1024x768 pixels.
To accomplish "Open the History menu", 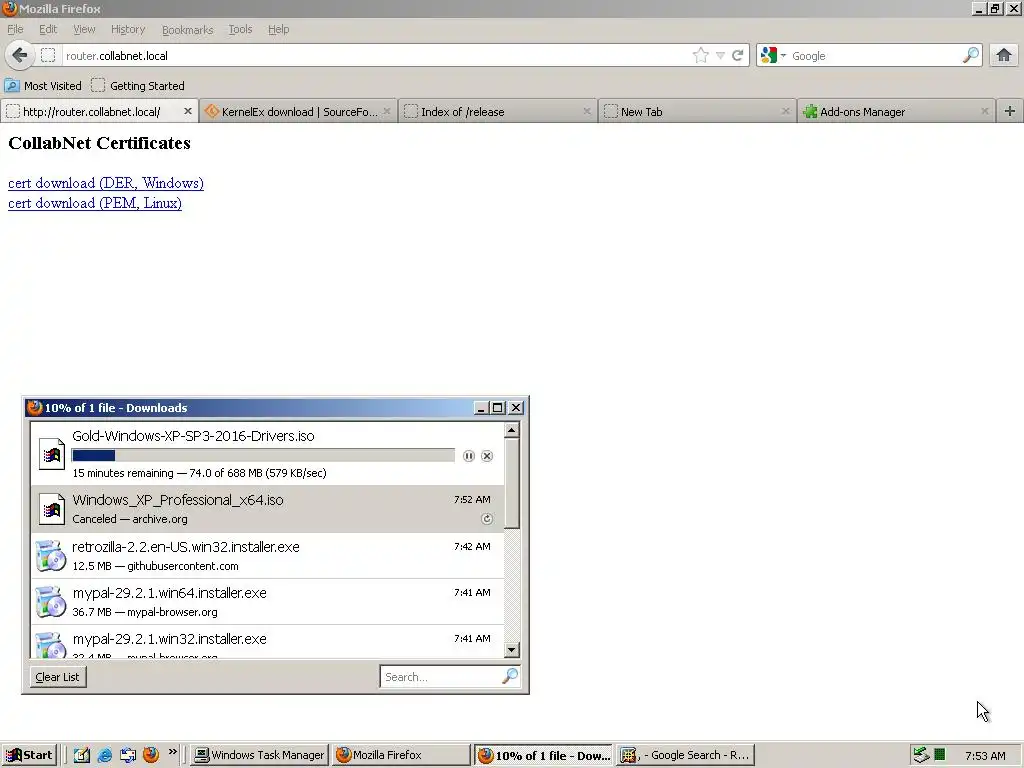I will [x=128, y=29].
